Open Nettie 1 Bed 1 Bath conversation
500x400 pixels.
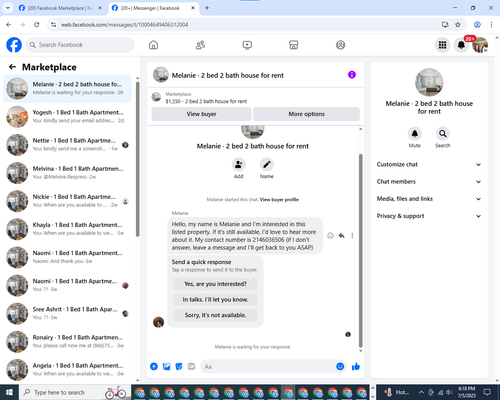pos(67,145)
